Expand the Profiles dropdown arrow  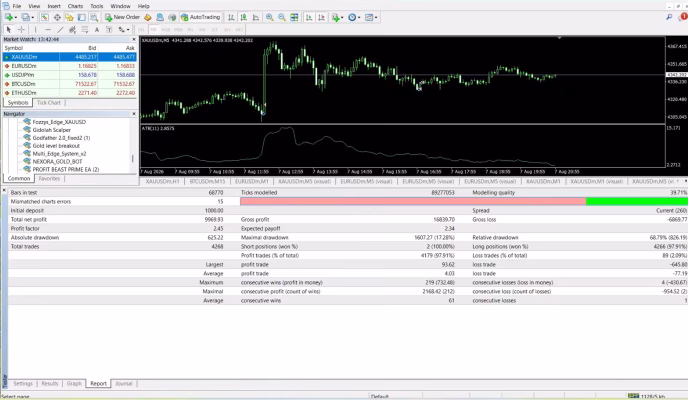pos(33,18)
